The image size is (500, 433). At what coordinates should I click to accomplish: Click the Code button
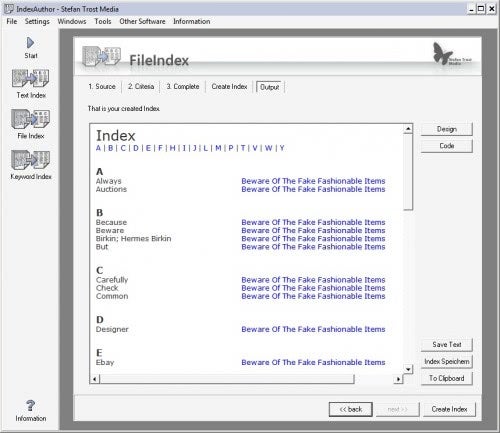tap(447, 146)
